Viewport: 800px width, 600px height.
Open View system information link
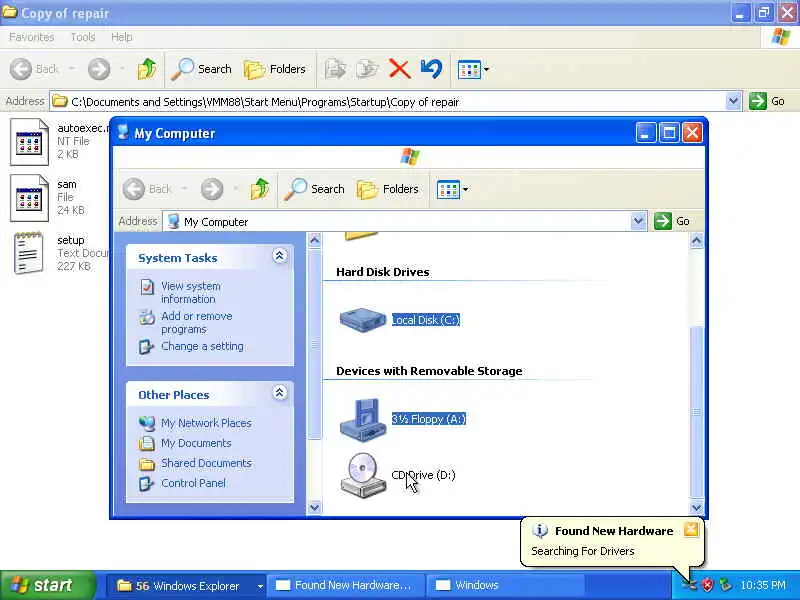coord(191,292)
